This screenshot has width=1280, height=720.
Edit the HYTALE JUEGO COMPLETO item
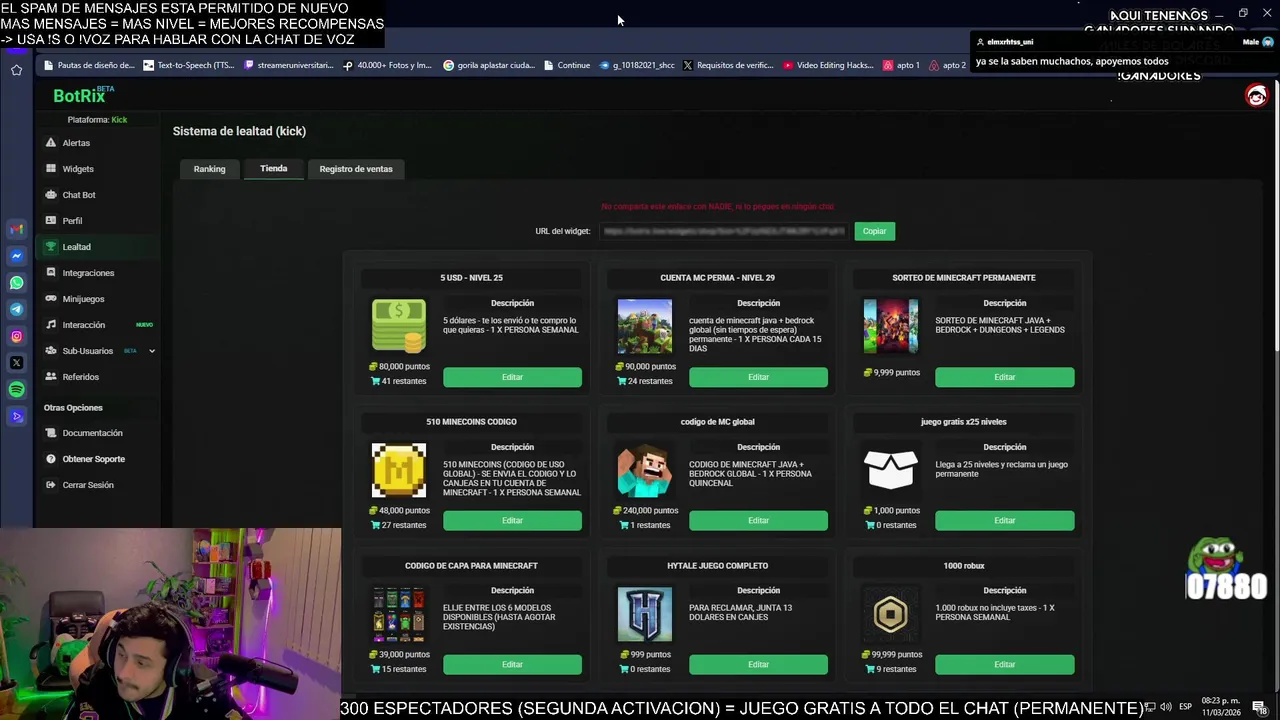(758, 664)
